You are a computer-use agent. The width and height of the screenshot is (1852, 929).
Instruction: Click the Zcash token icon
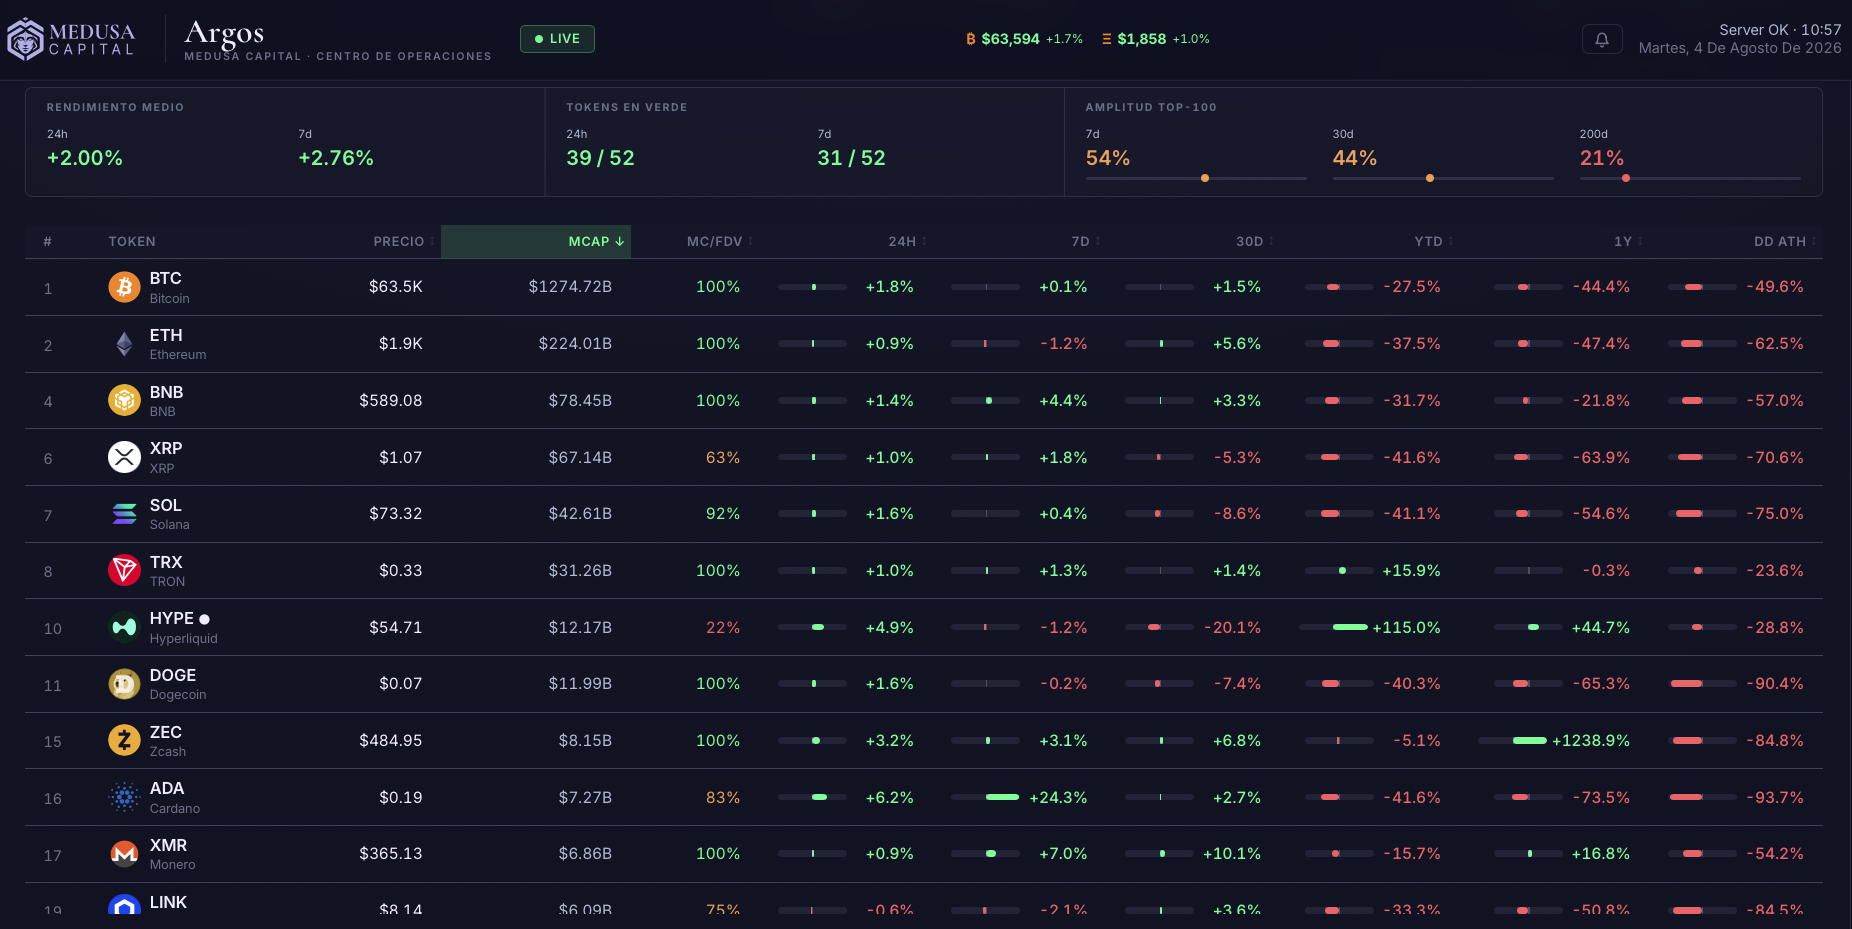pos(124,741)
